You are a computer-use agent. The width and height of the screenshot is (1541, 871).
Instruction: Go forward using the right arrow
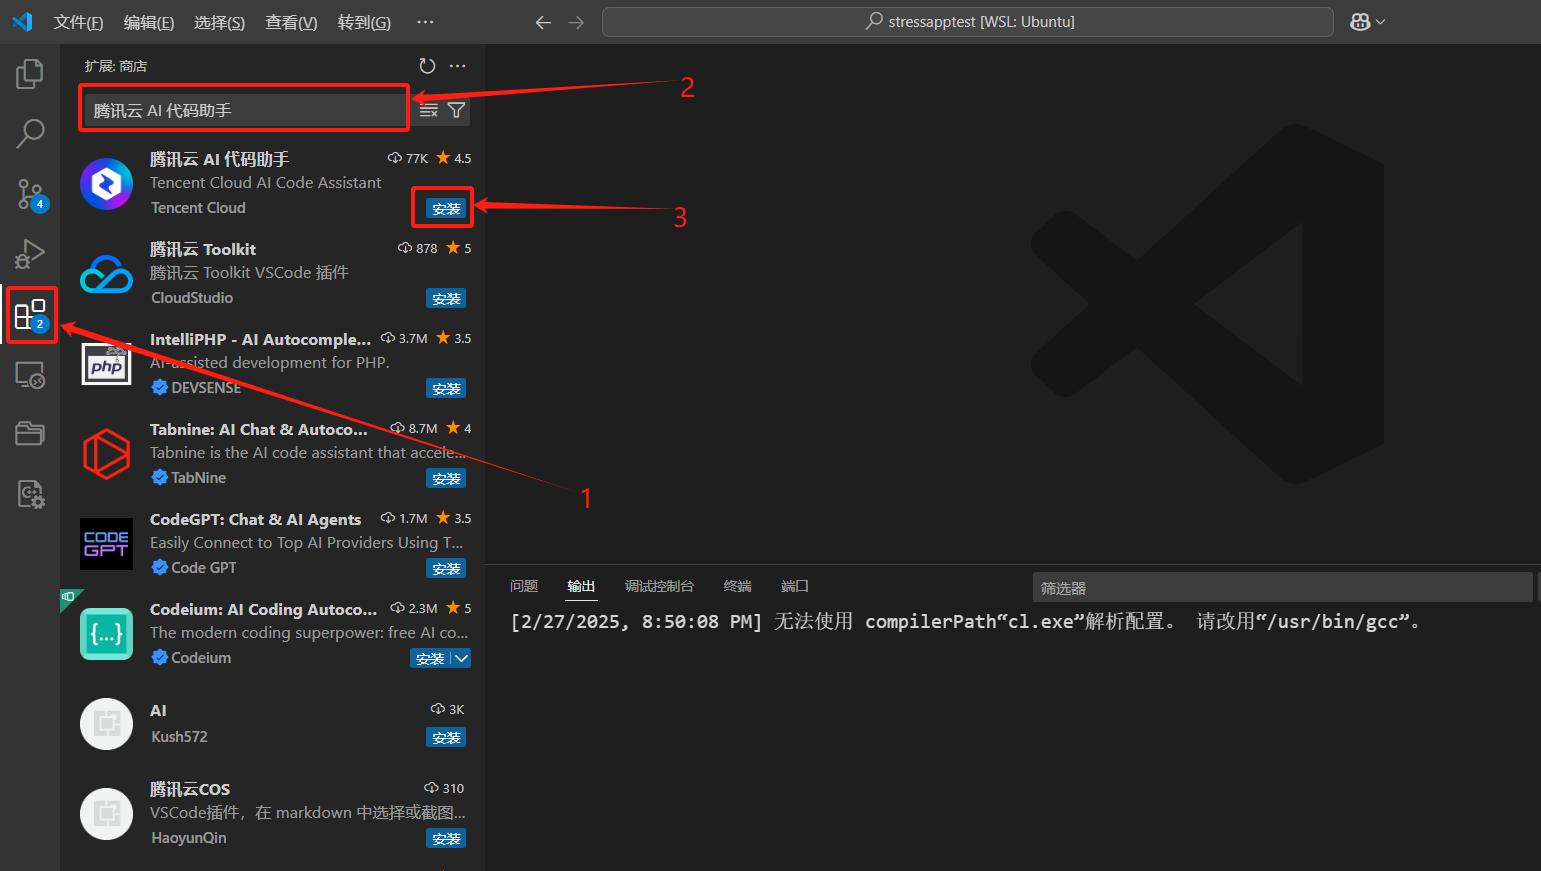coord(576,22)
